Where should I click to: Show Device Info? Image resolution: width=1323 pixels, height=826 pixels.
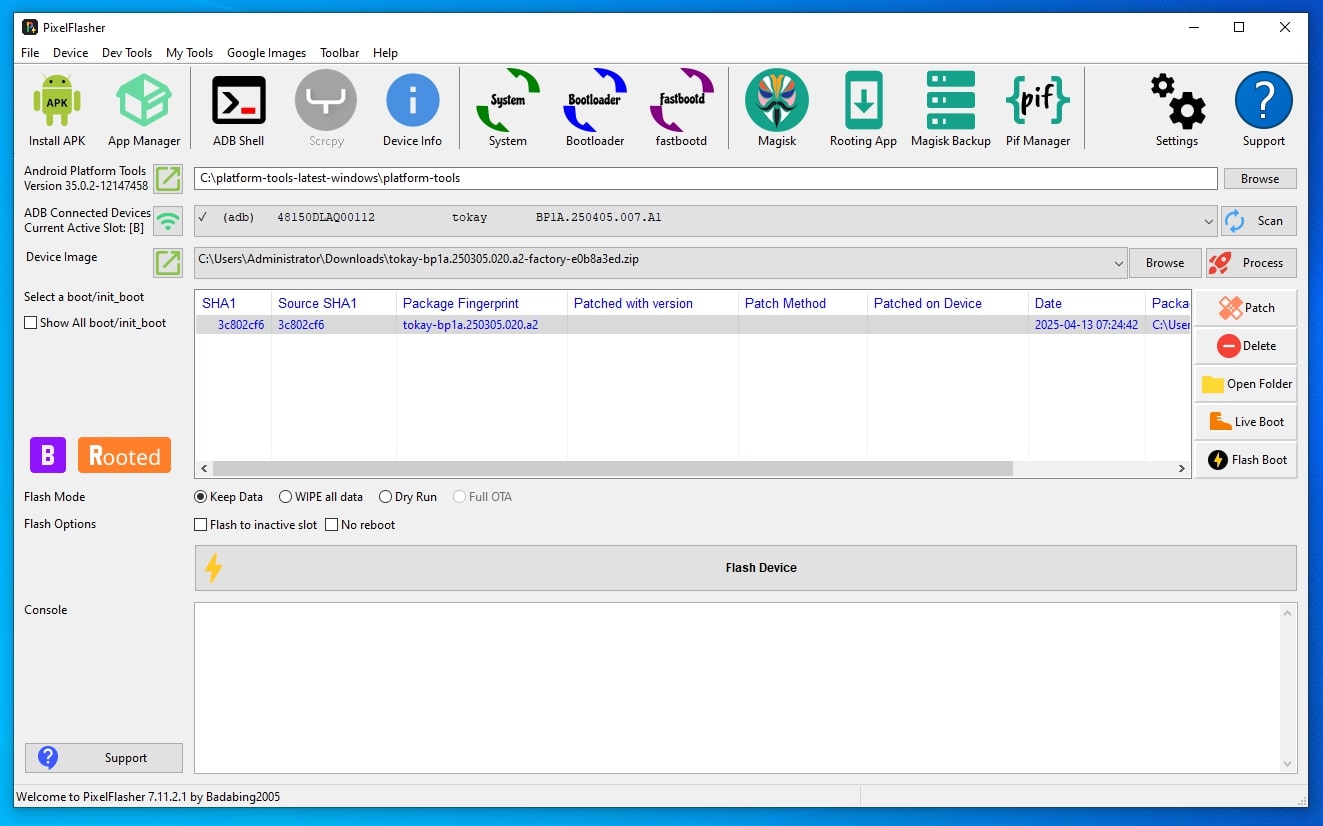pos(412,110)
